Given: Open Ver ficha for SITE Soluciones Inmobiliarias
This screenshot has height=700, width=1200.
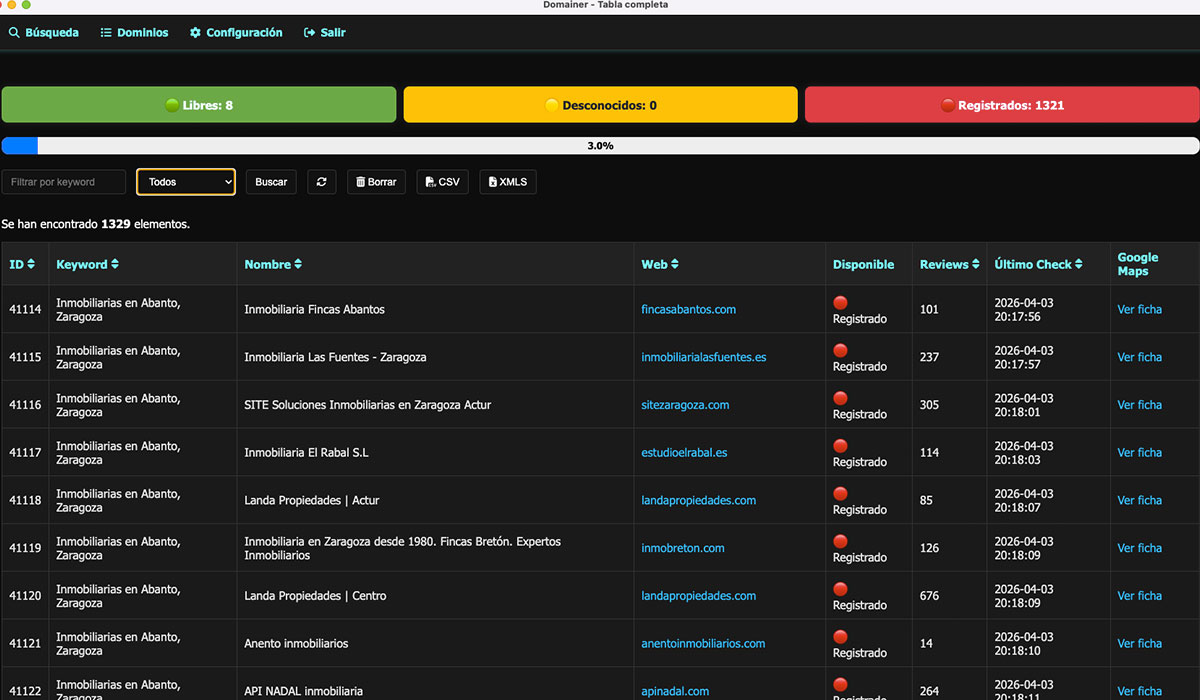Looking at the screenshot, I should (1139, 405).
